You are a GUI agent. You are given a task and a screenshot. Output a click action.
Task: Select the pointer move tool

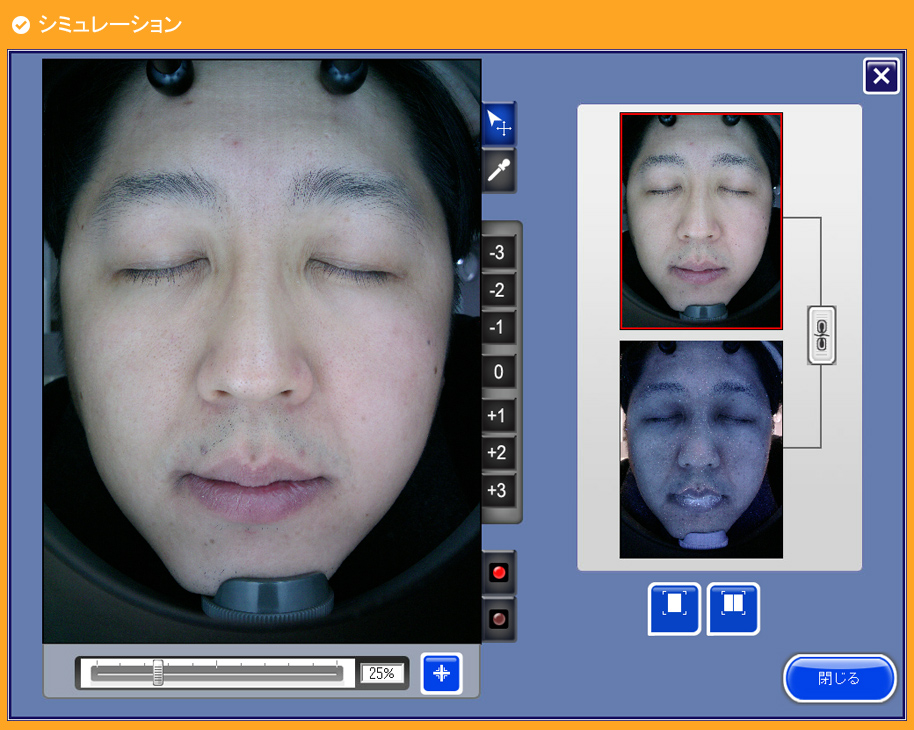[x=498, y=124]
